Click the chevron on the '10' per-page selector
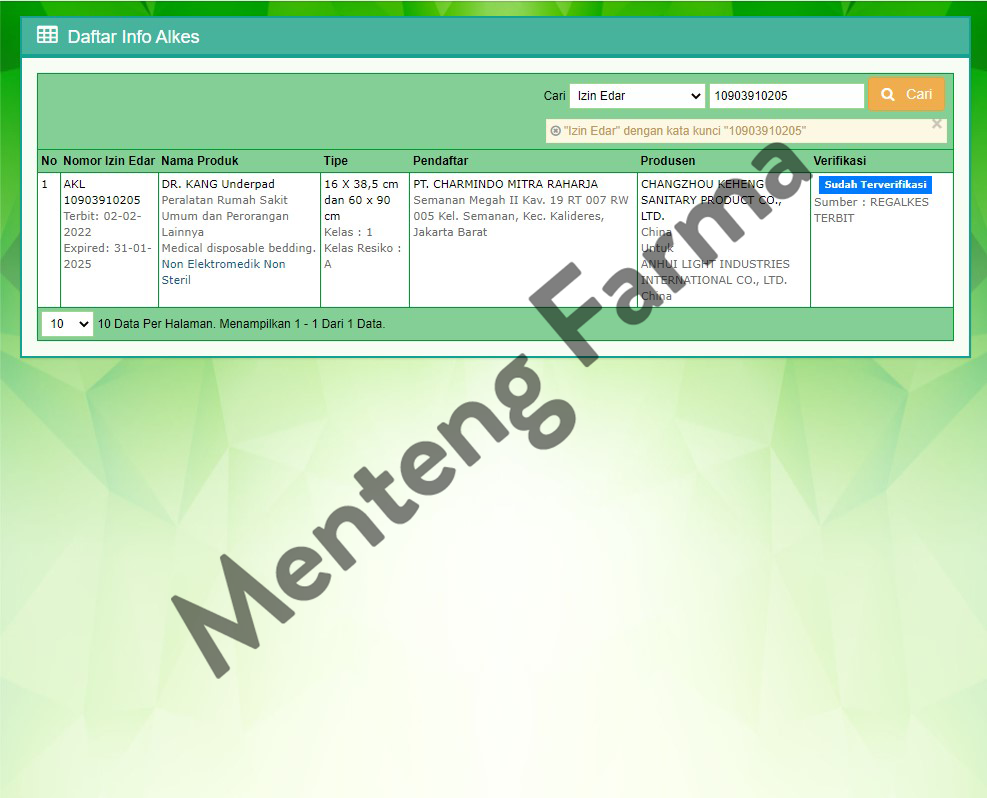Image resolution: width=987 pixels, height=798 pixels. [x=84, y=324]
